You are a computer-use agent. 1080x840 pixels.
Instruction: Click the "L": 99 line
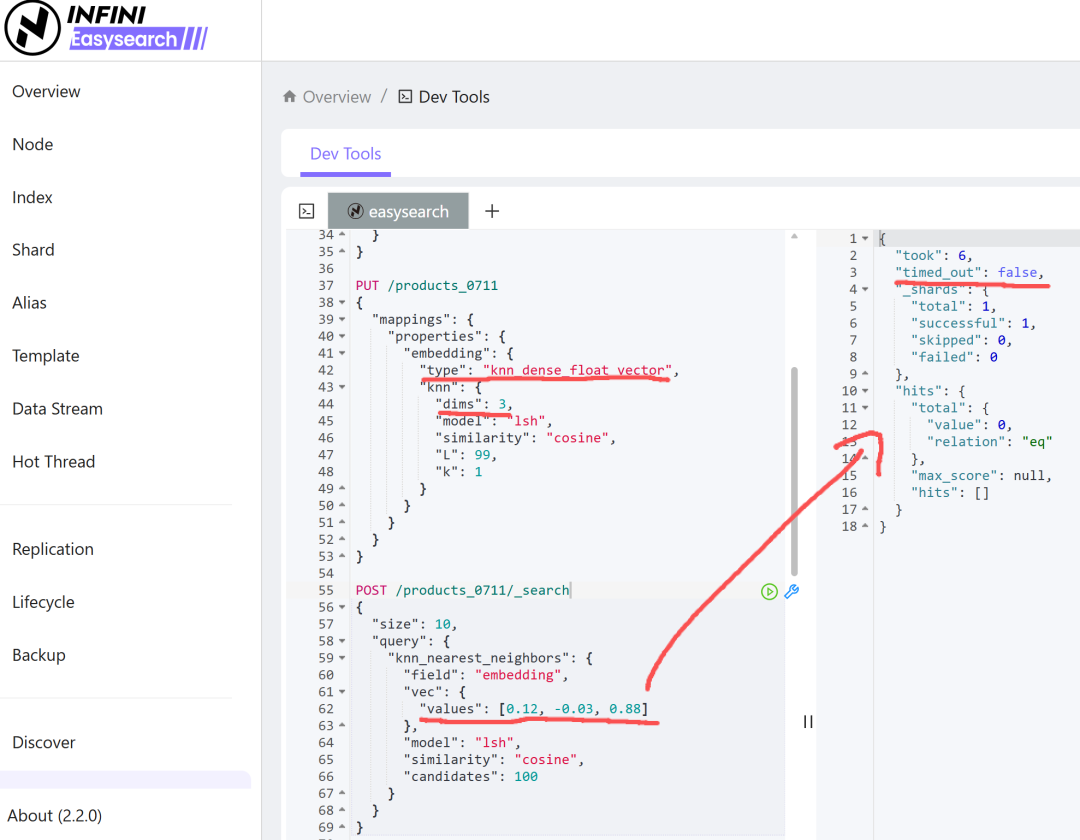coord(466,455)
